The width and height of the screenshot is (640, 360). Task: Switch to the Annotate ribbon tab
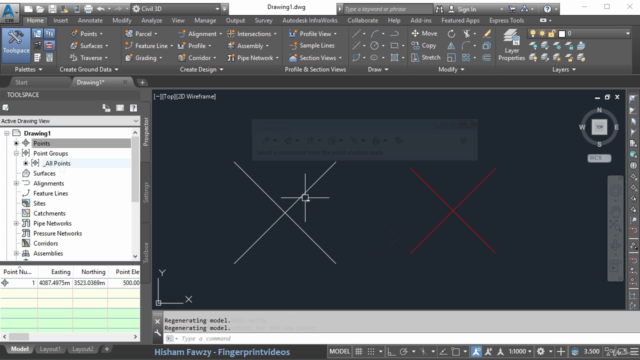[90, 20]
